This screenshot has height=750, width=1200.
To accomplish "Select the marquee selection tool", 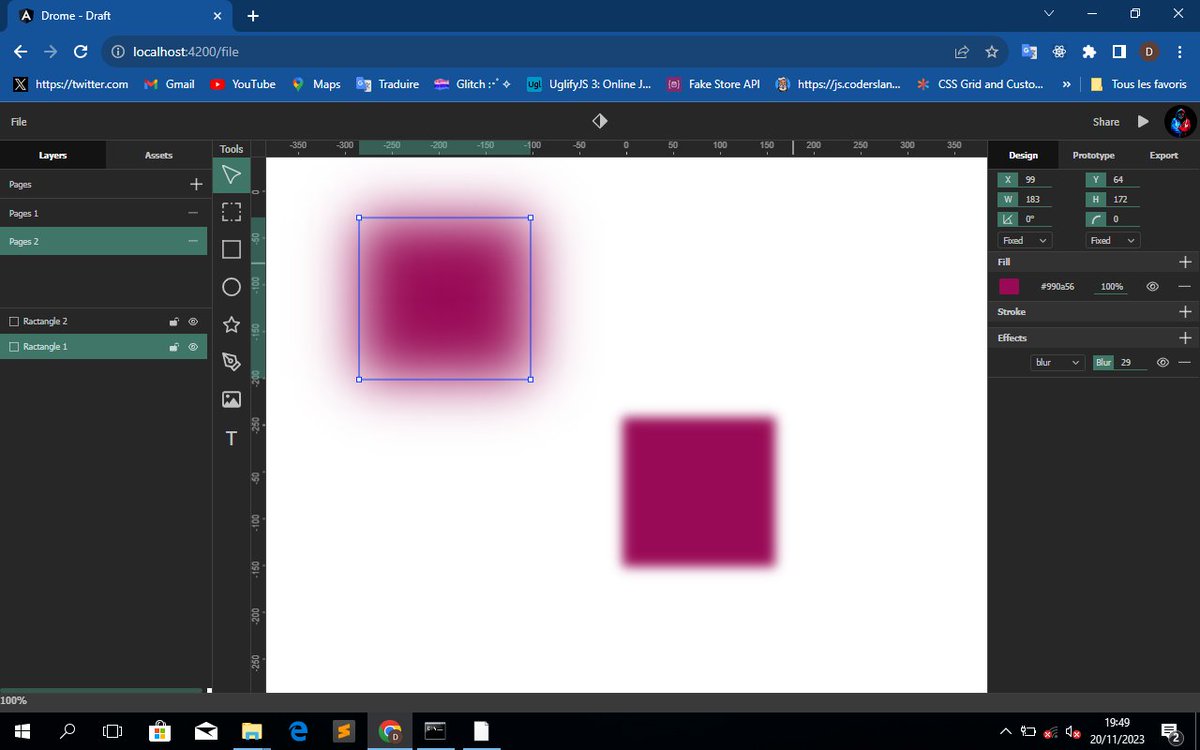I will [x=231, y=212].
